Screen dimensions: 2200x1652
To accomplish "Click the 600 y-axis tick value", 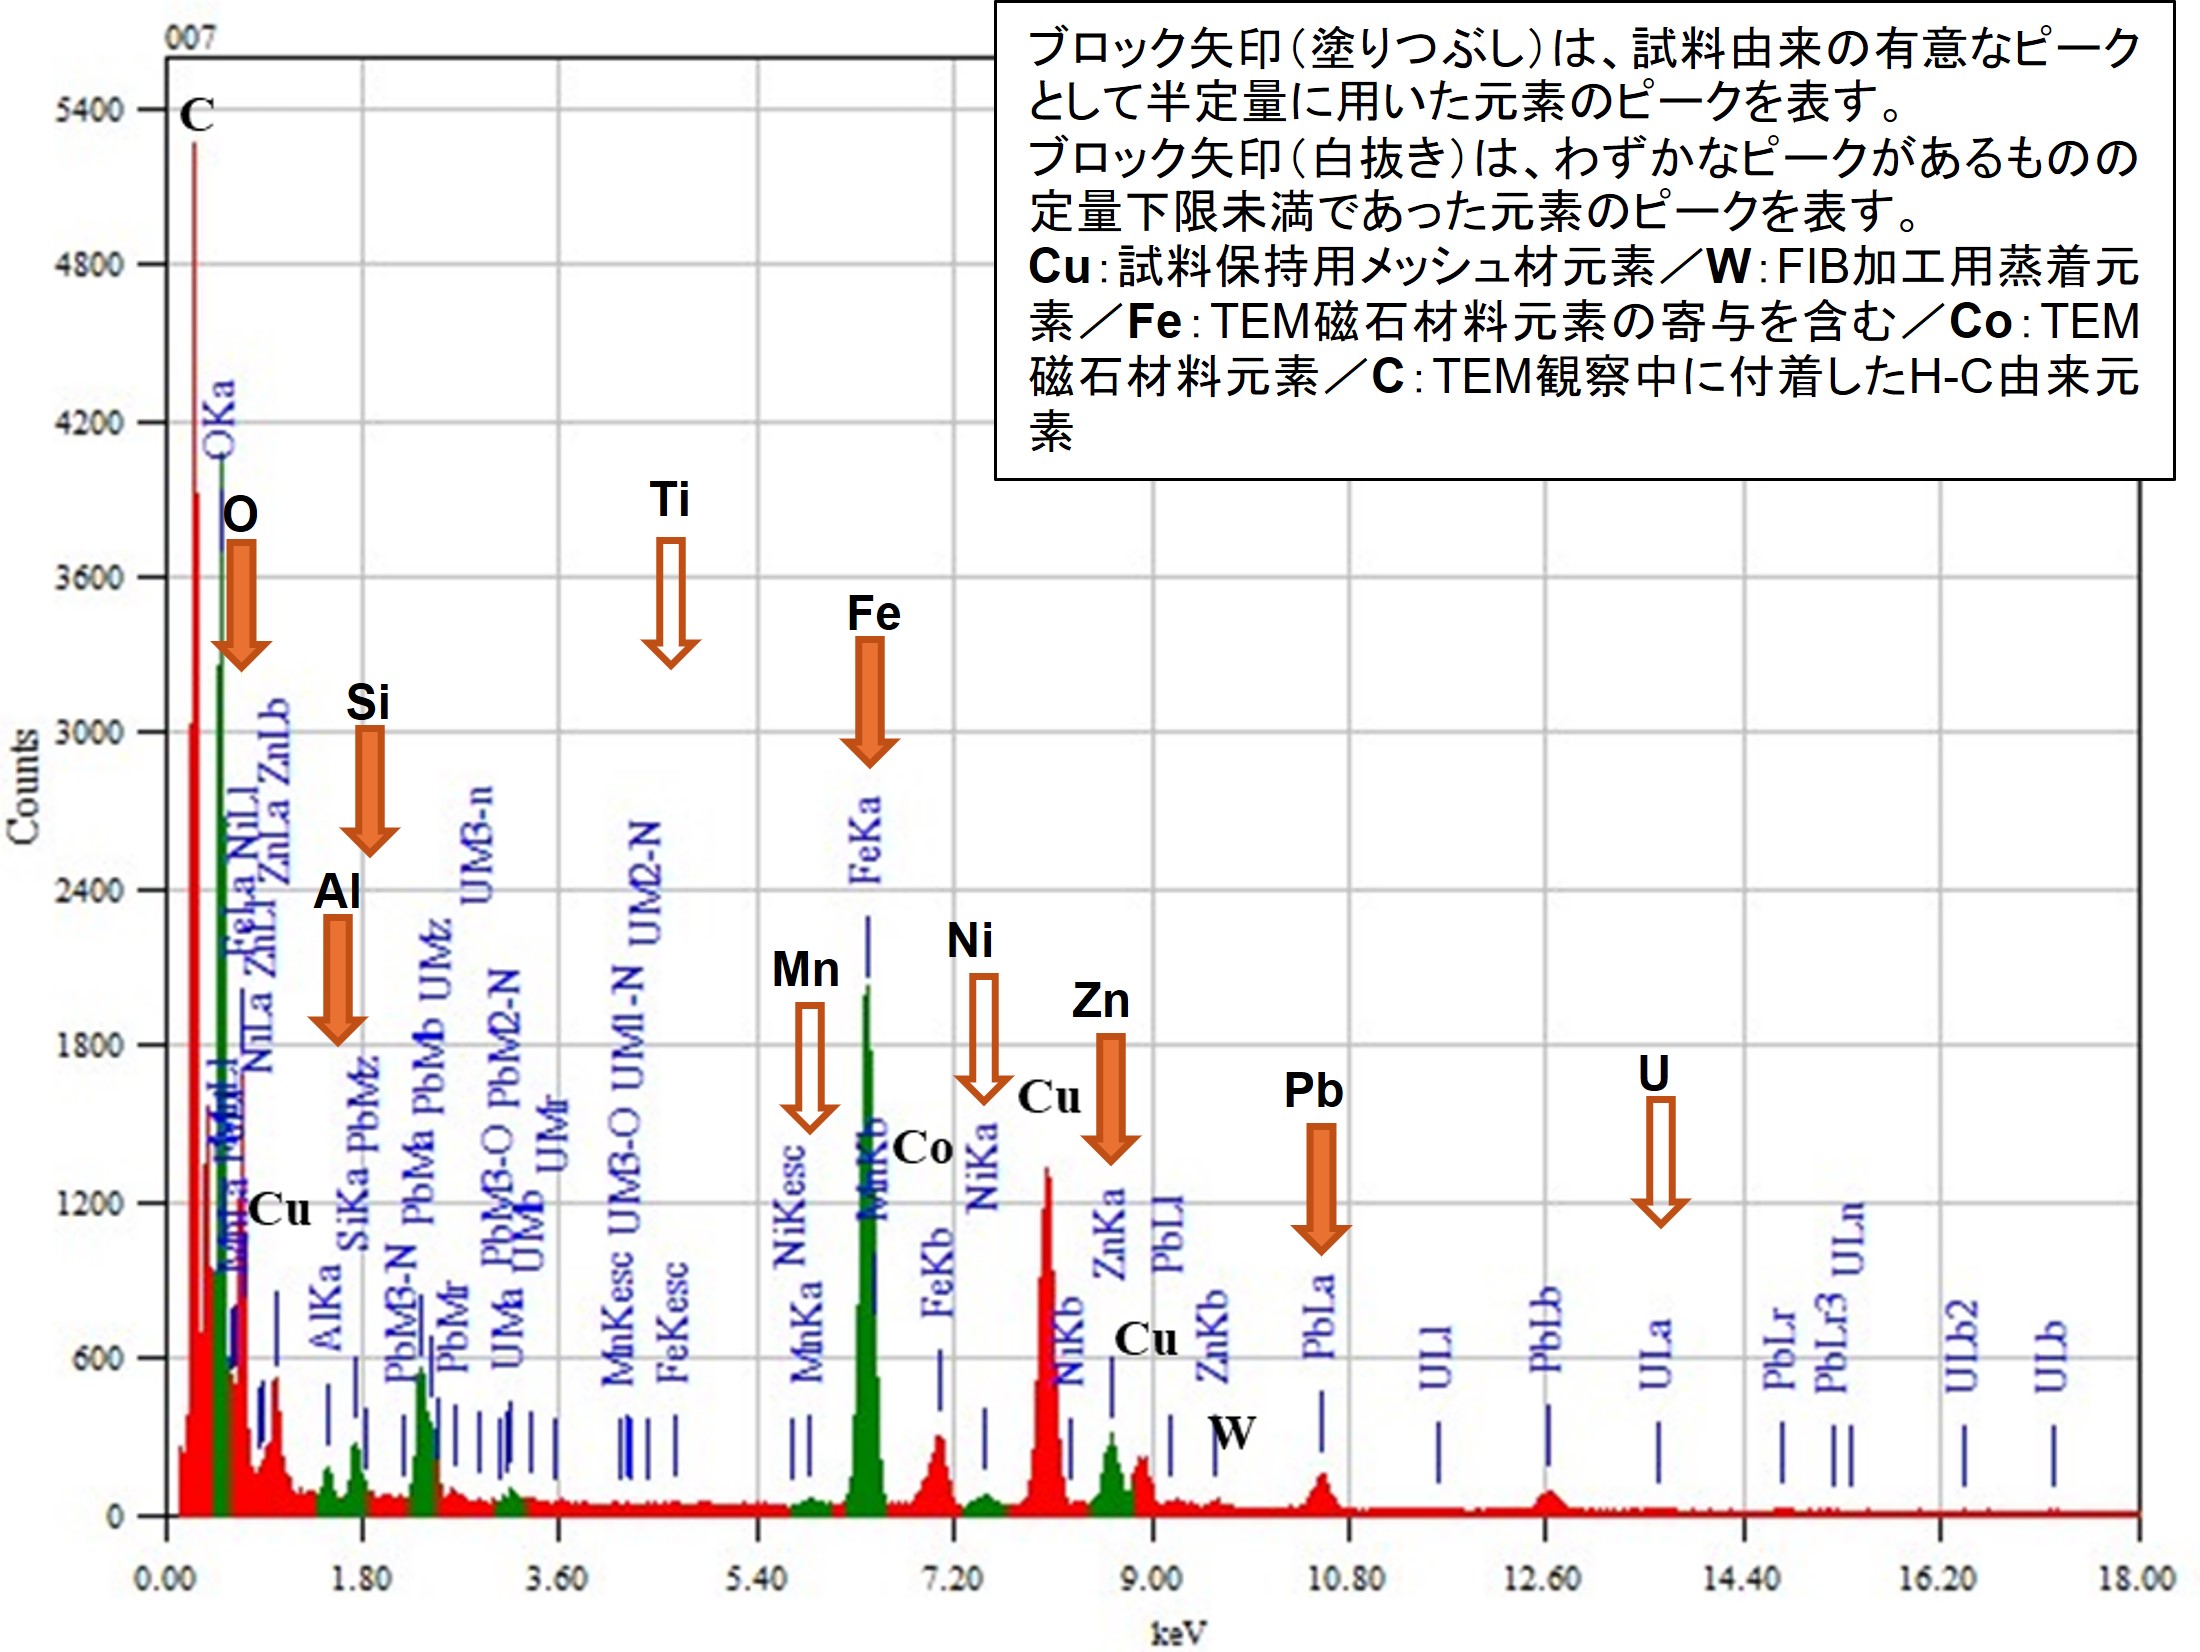I will coord(99,1358).
